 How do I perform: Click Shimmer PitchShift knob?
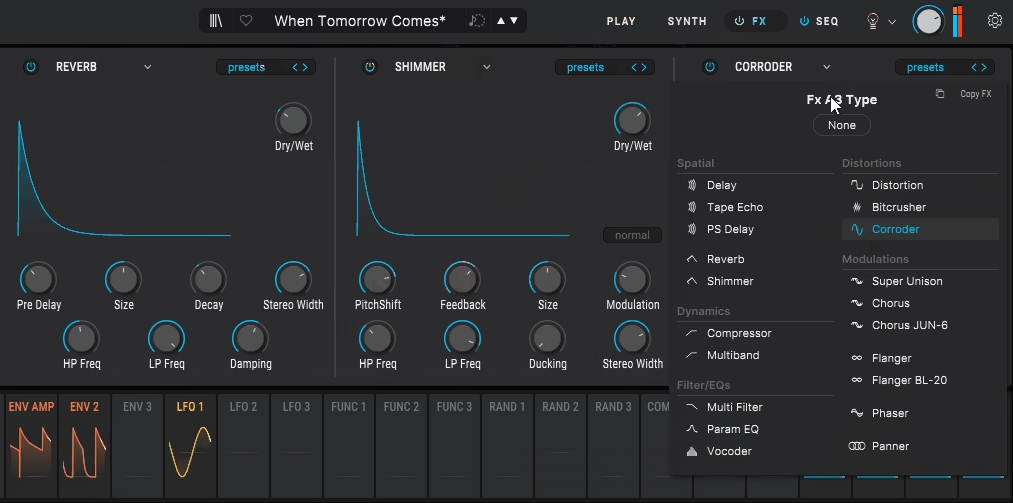[x=377, y=280]
